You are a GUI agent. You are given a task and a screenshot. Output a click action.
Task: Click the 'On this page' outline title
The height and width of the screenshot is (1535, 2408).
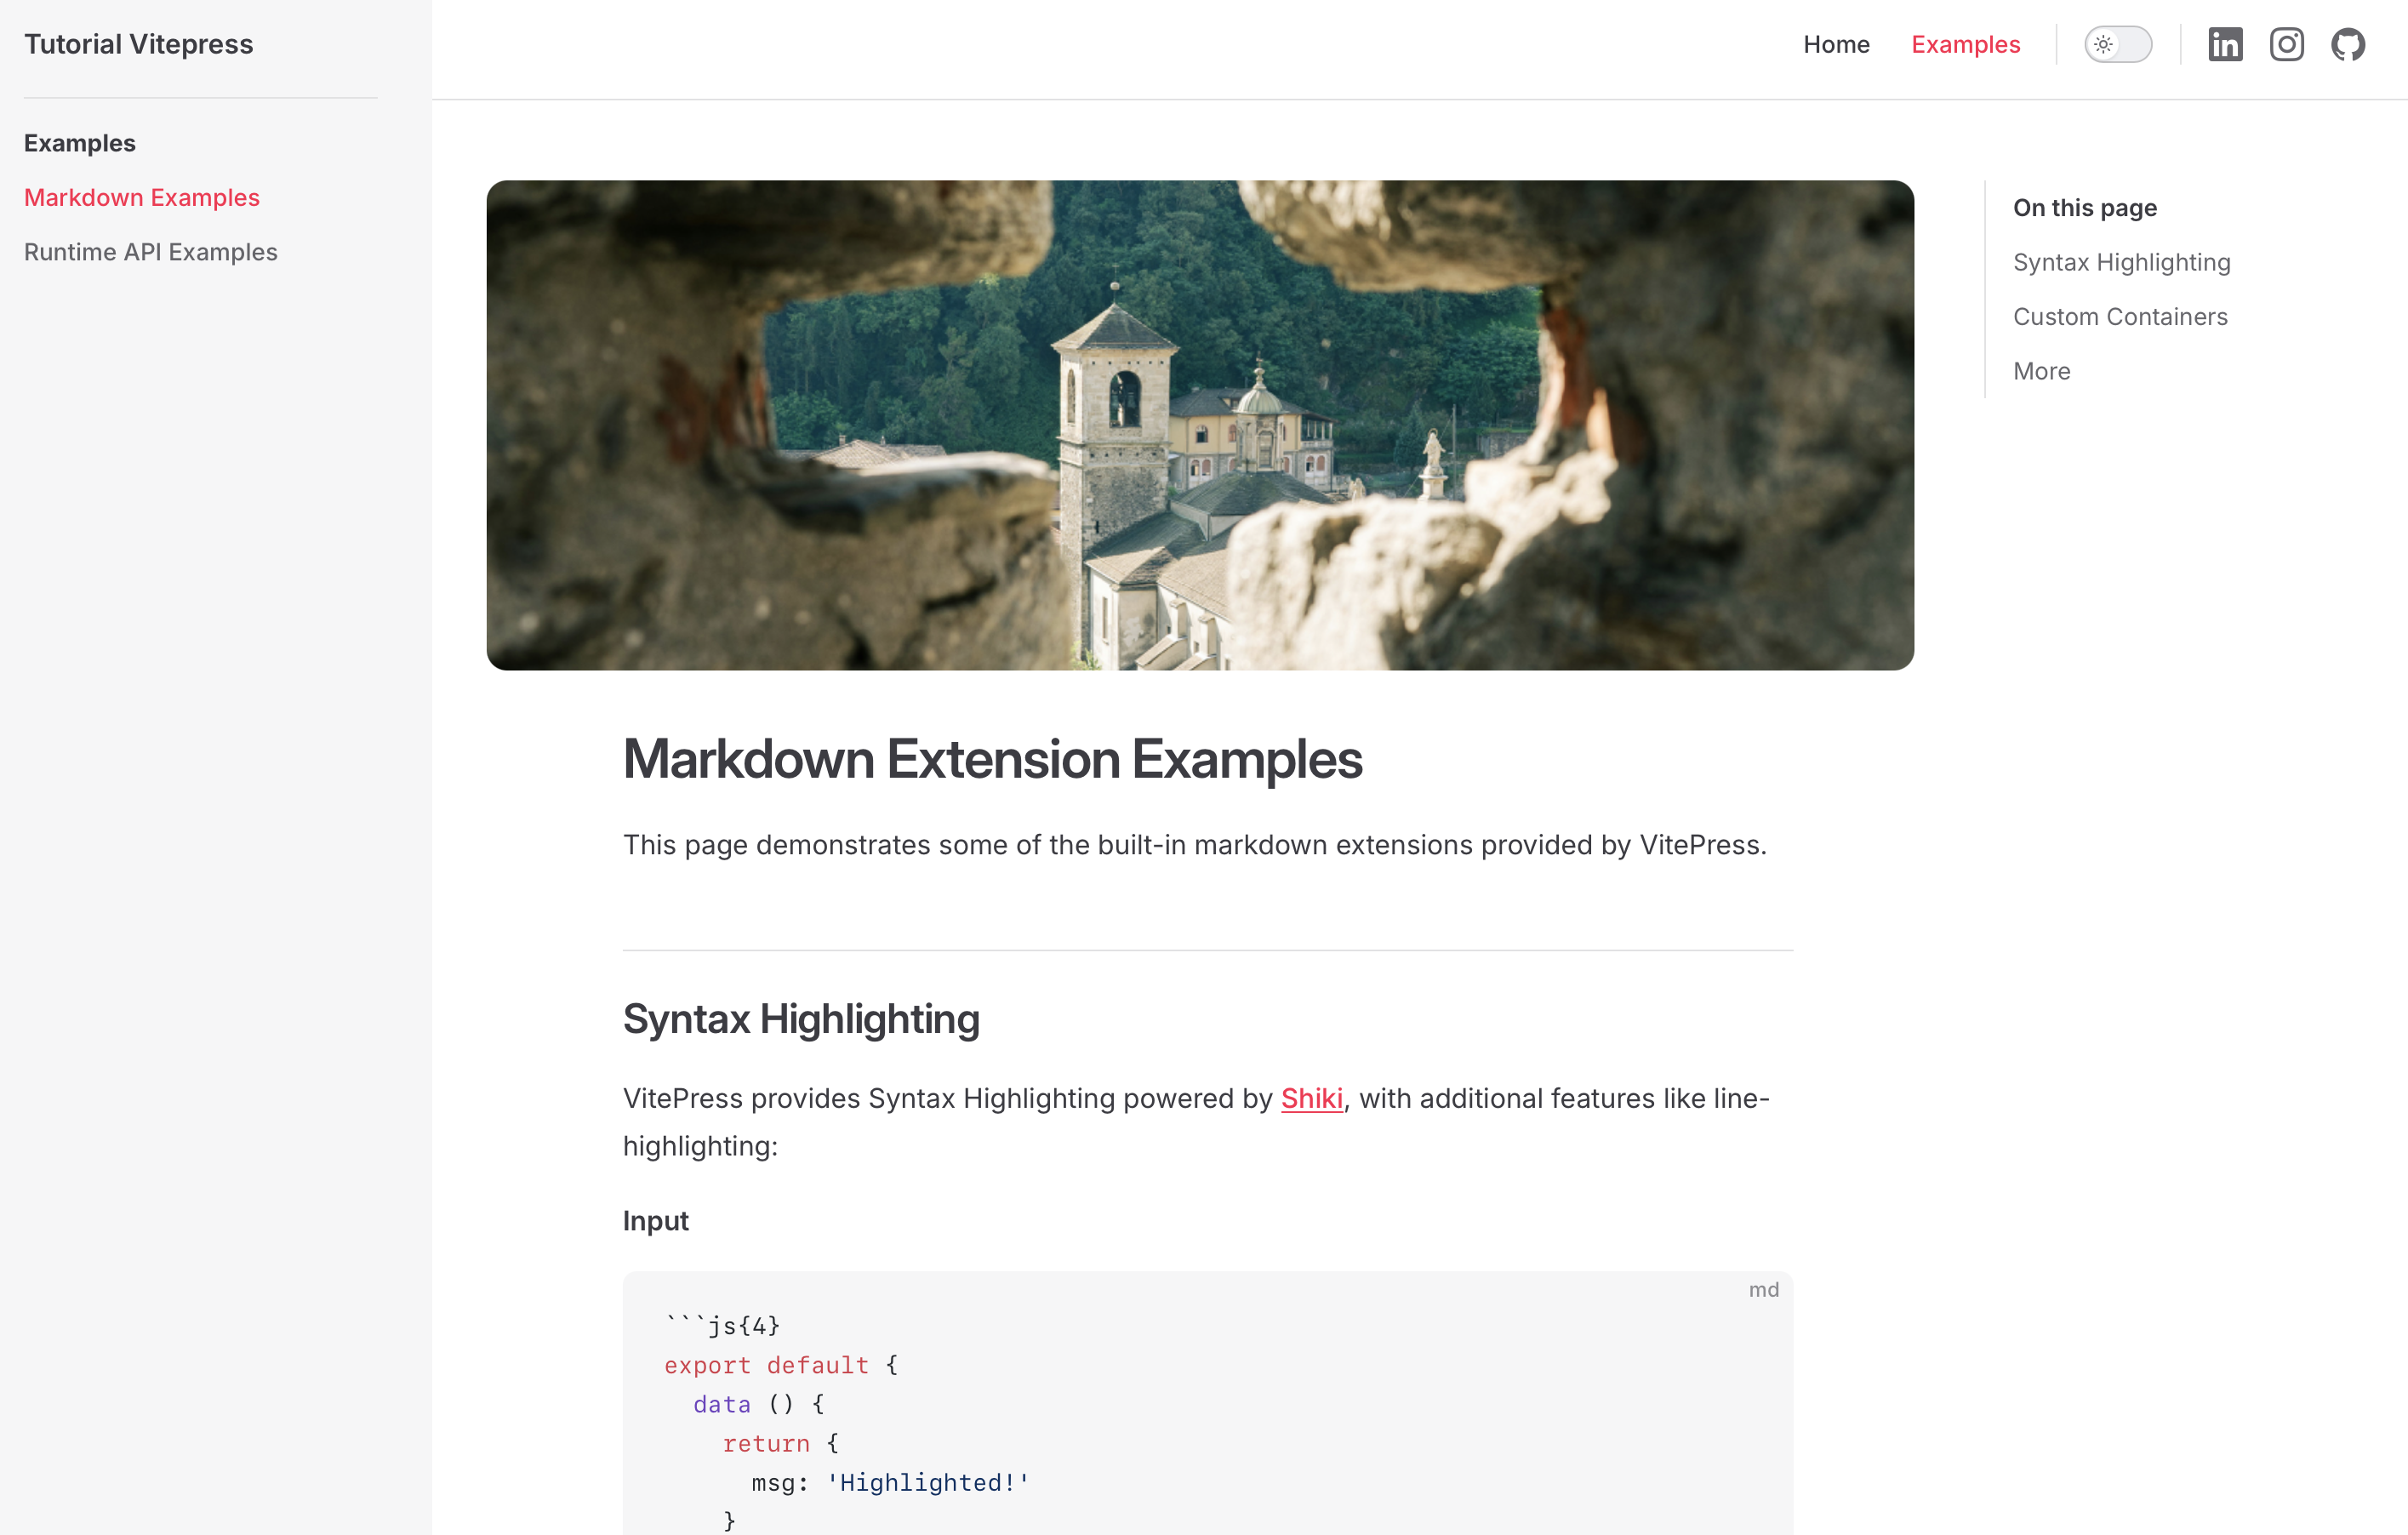(2085, 208)
